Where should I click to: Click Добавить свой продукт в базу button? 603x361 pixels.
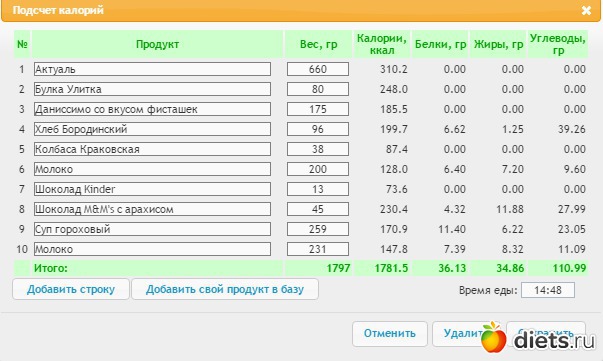click(x=225, y=289)
